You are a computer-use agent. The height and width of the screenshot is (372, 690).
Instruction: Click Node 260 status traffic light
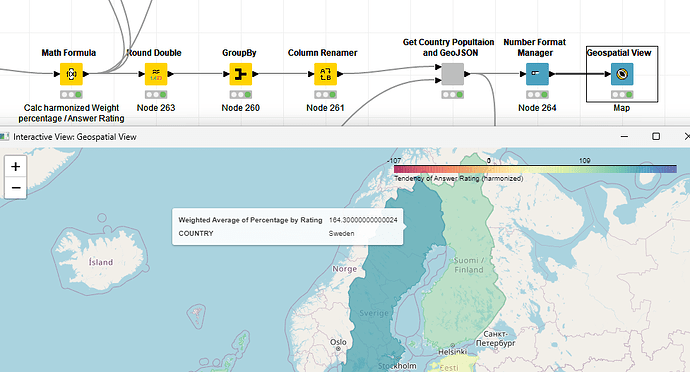coord(241,95)
